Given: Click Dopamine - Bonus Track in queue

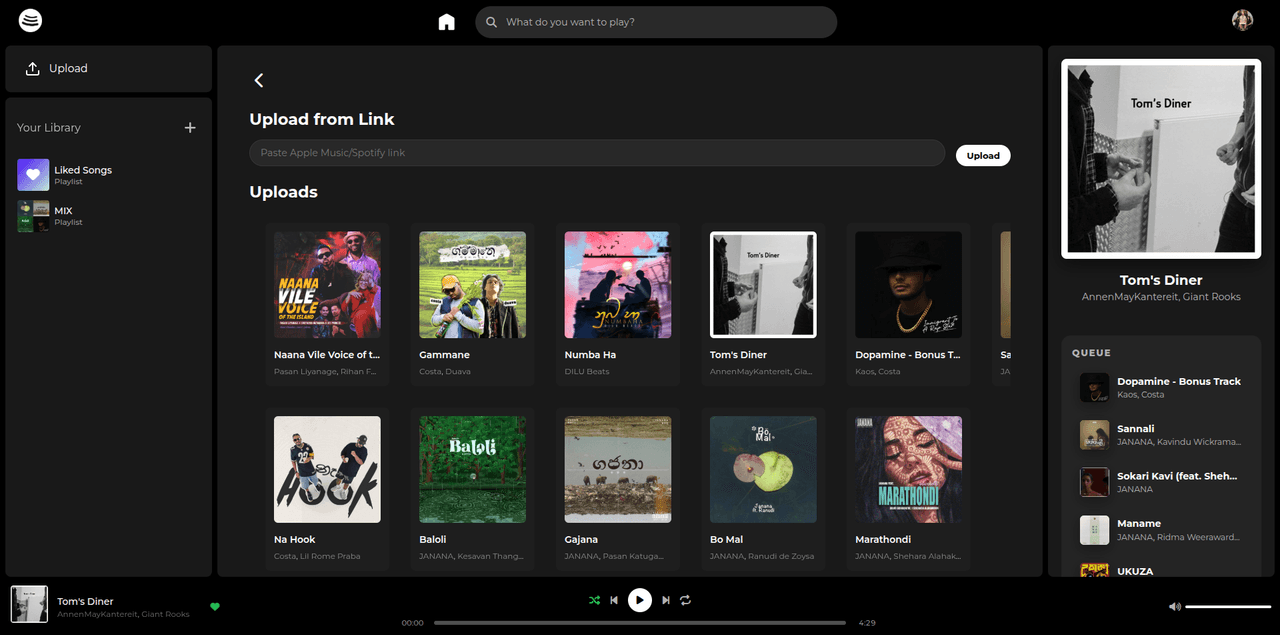Looking at the screenshot, I should [1161, 387].
